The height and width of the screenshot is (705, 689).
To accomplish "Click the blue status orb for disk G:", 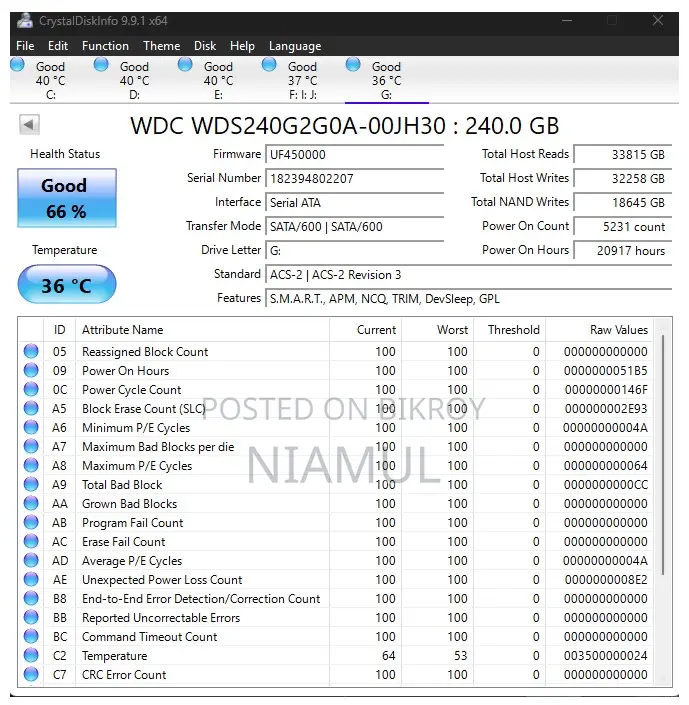I will [x=353, y=65].
